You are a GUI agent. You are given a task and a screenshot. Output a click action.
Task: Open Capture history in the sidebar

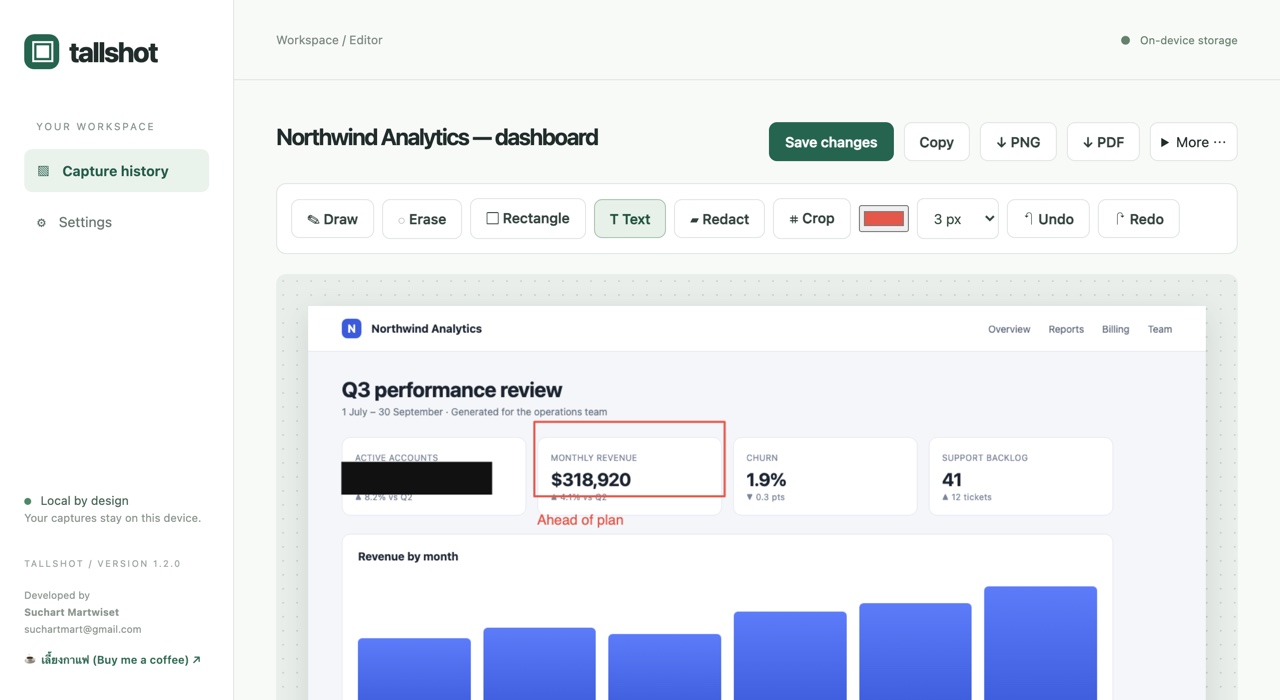pos(116,171)
